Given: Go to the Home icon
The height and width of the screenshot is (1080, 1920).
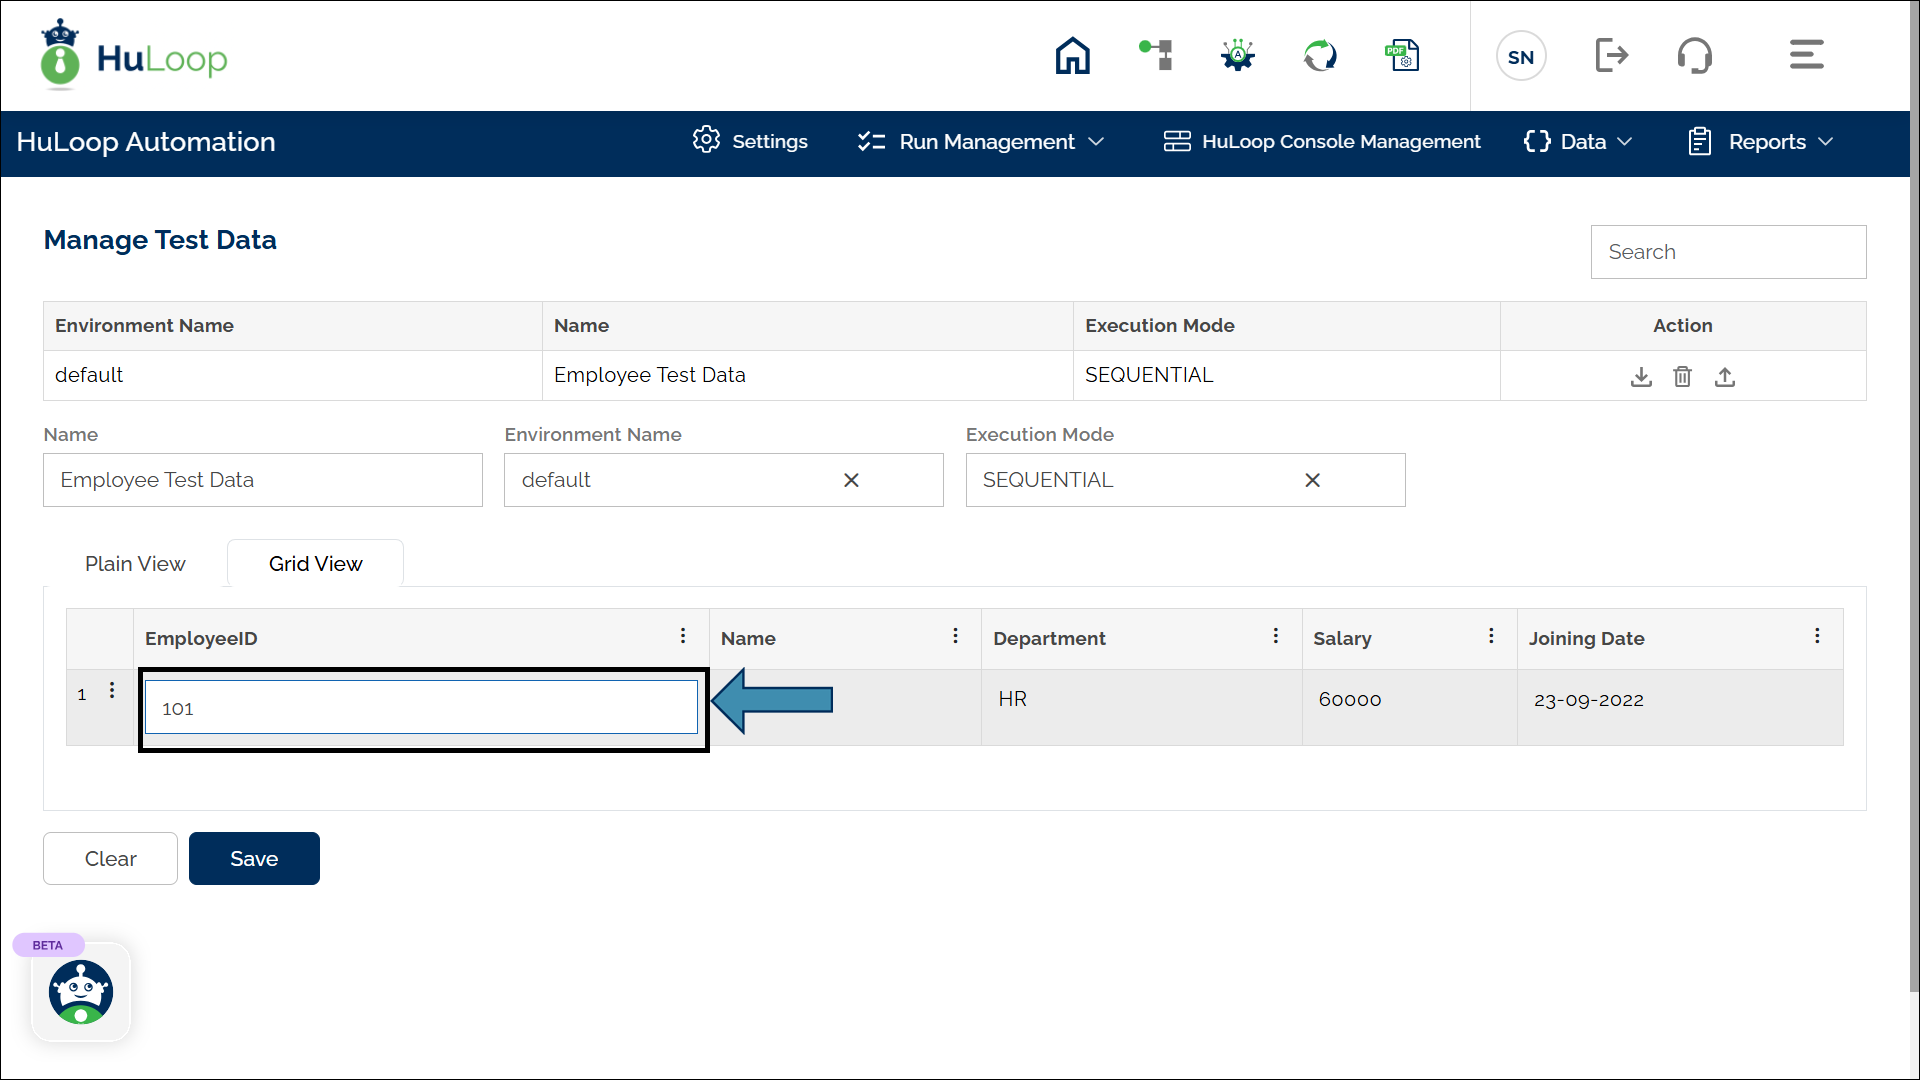Looking at the screenshot, I should click(1072, 56).
